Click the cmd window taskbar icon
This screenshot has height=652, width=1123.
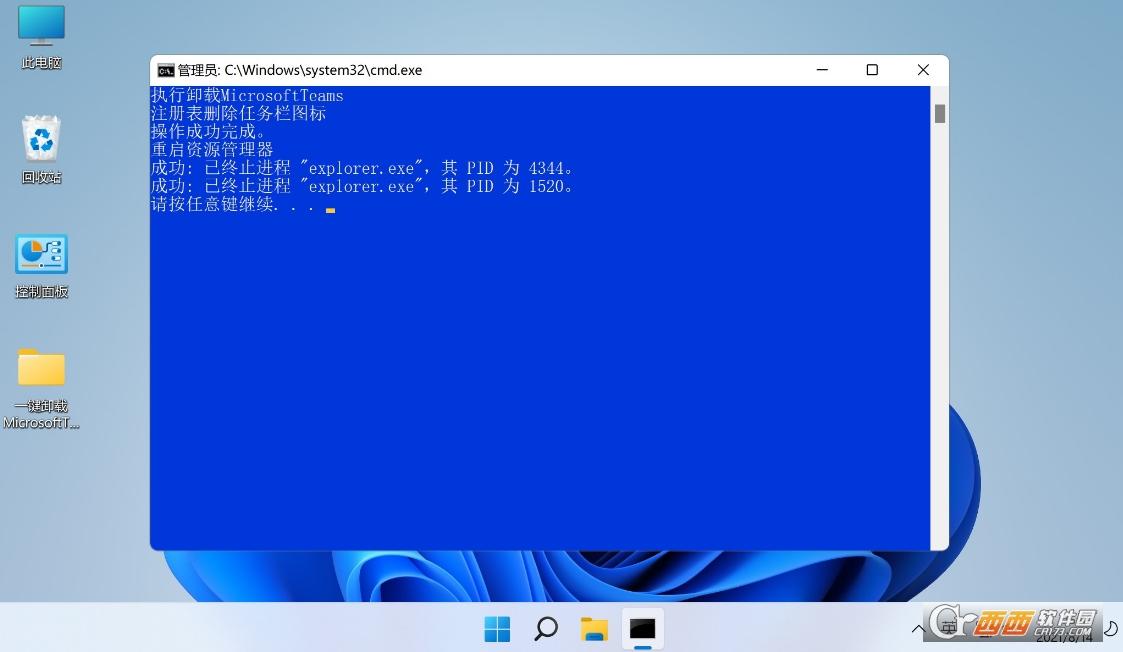[642, 629]
